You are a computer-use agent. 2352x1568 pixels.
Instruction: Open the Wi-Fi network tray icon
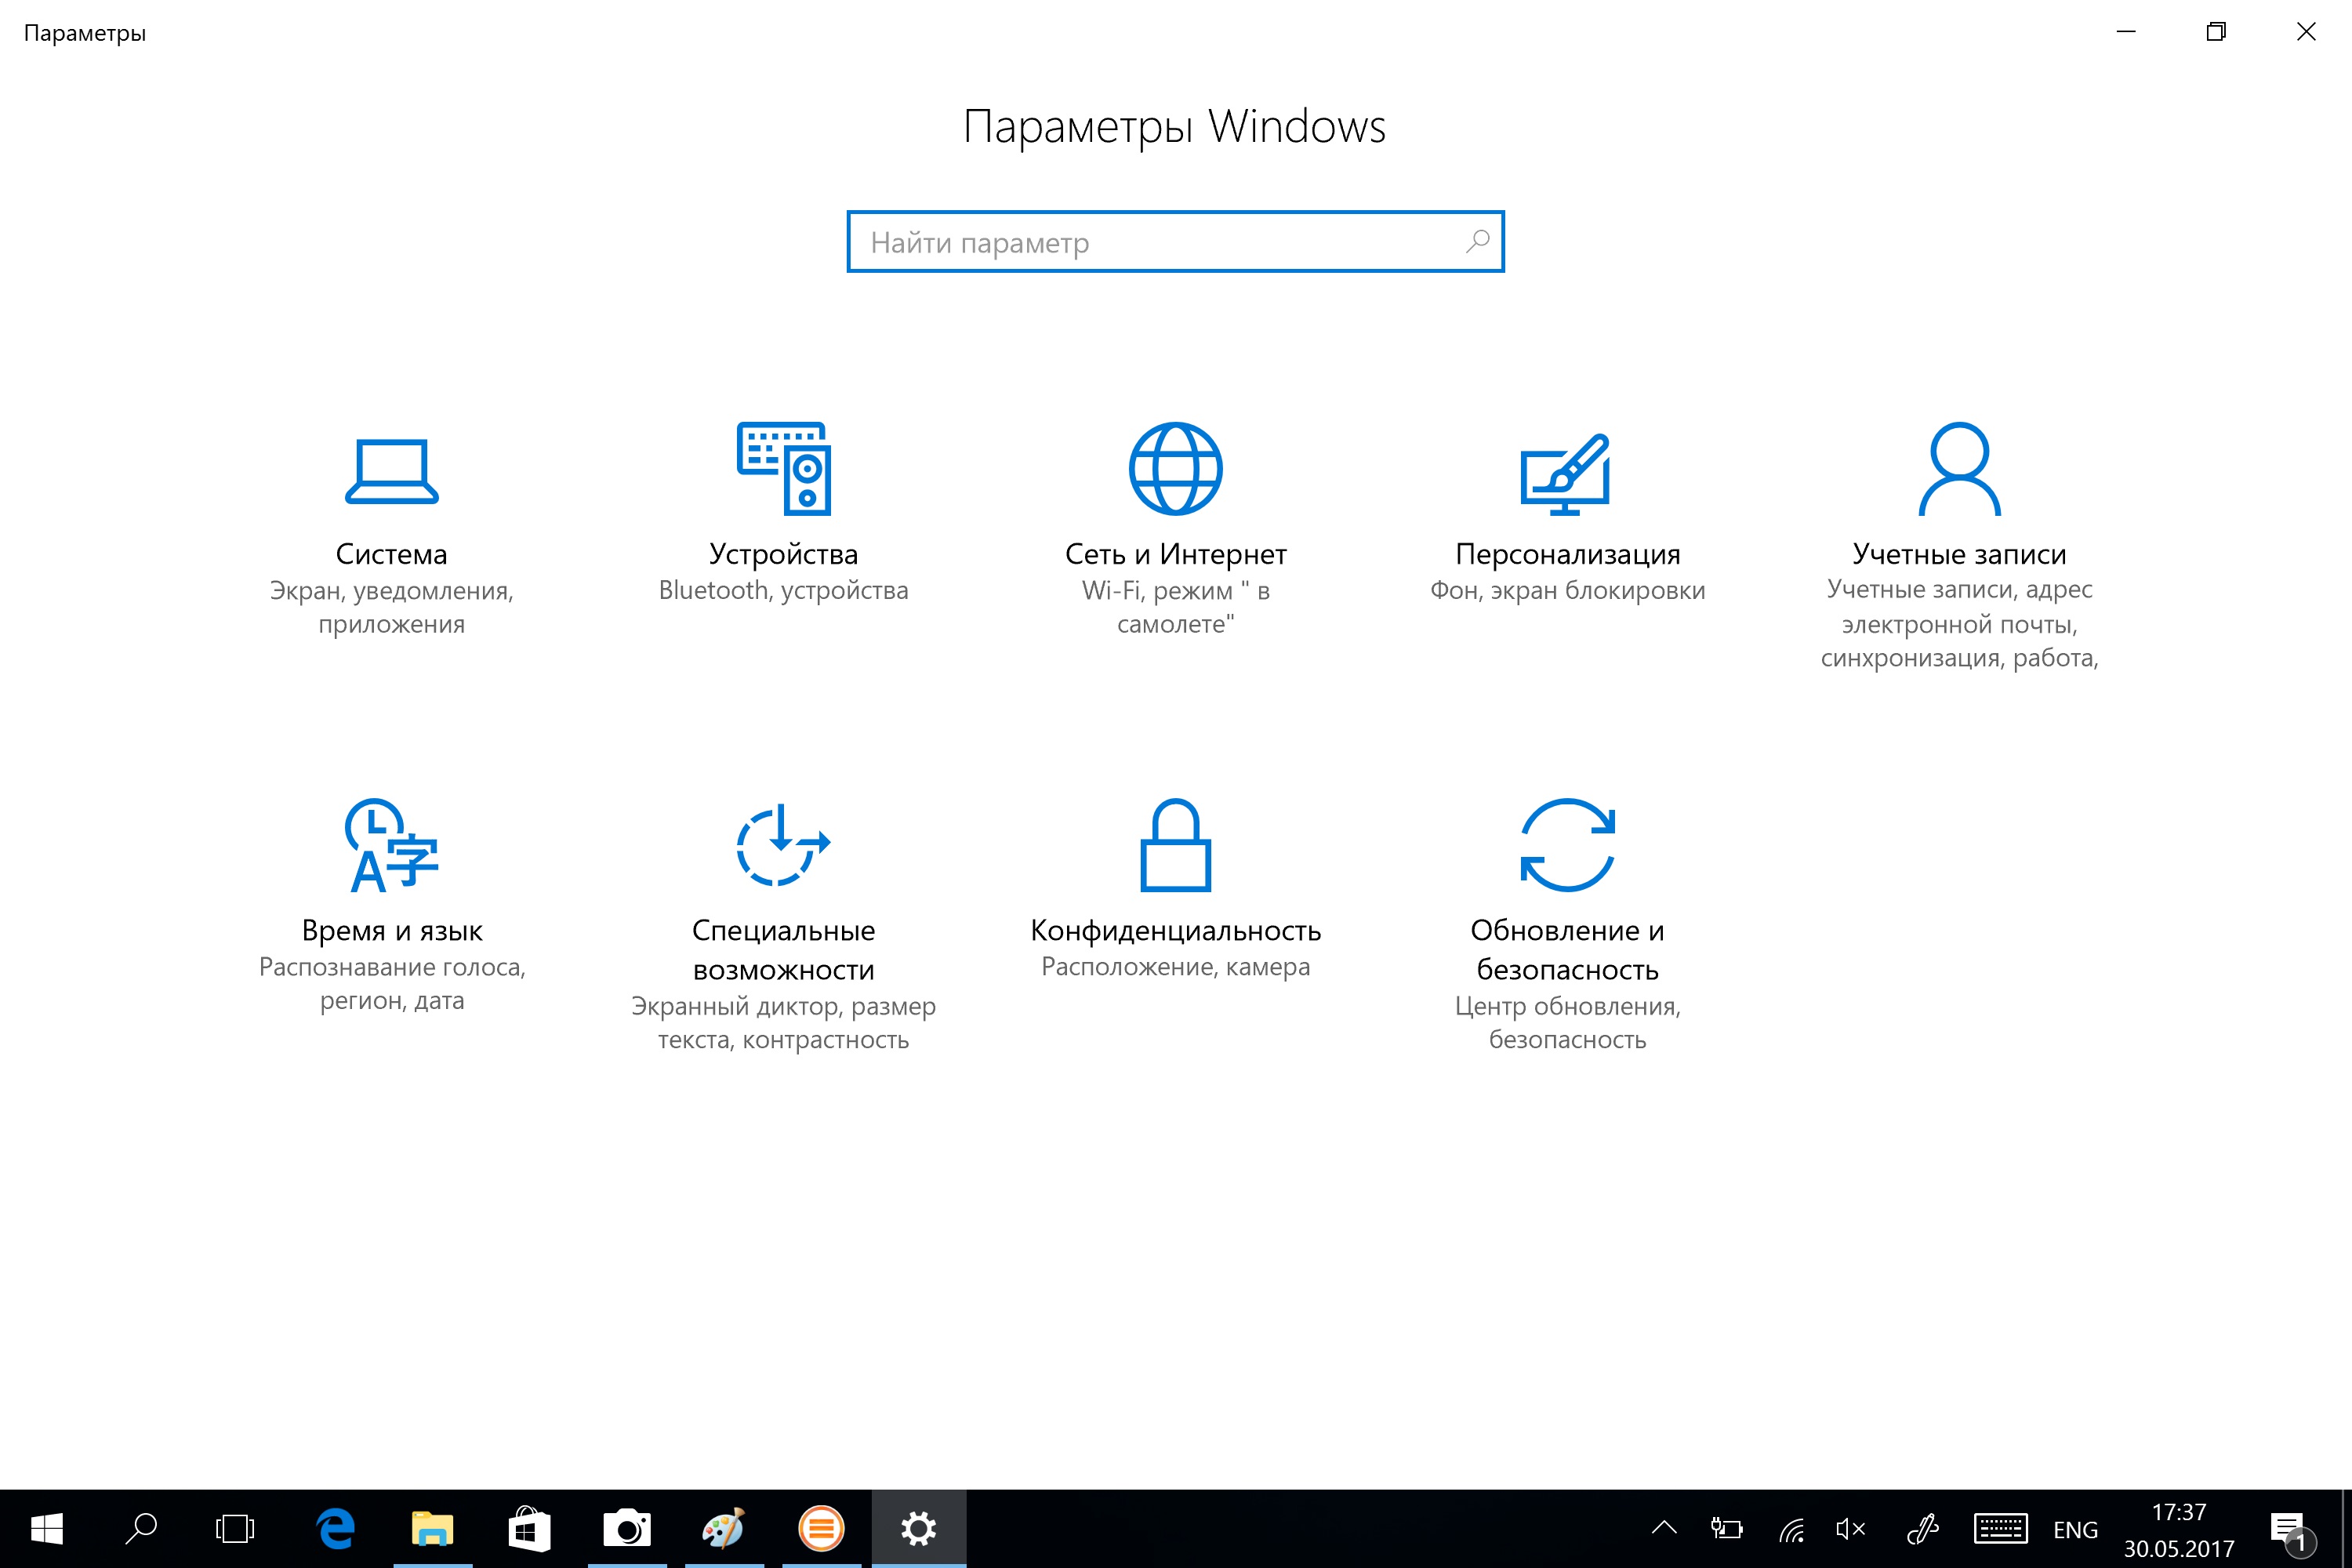(x=1792, y=1529)
